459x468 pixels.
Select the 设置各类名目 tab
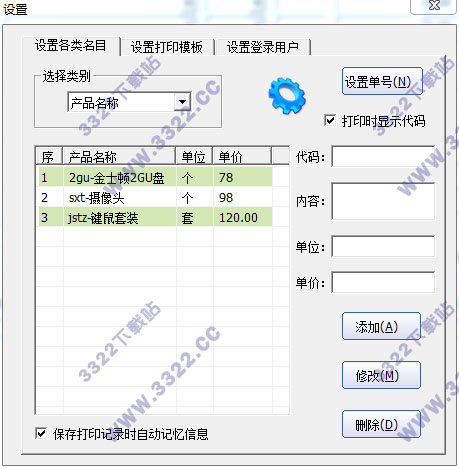pos(71,46)
